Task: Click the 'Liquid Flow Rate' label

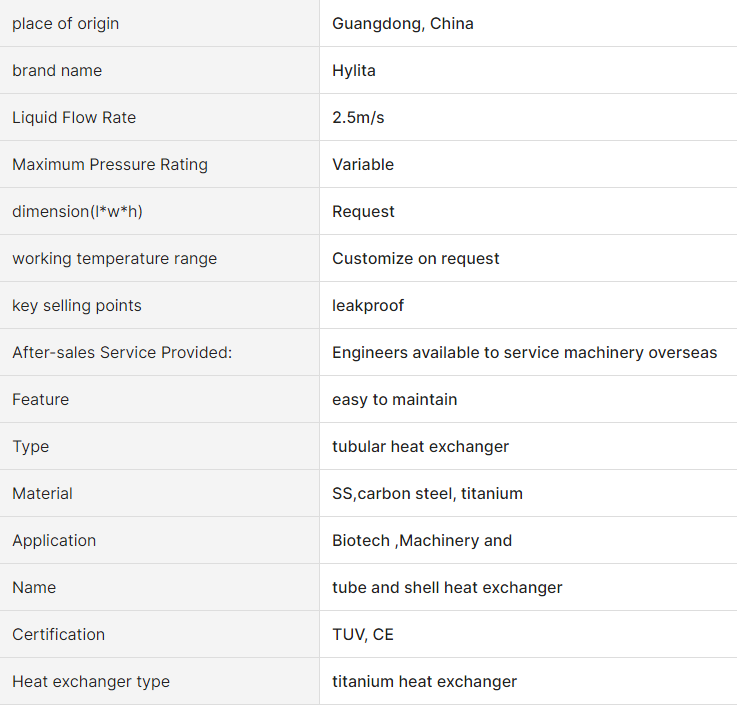Action: click(x=74, y=117)
